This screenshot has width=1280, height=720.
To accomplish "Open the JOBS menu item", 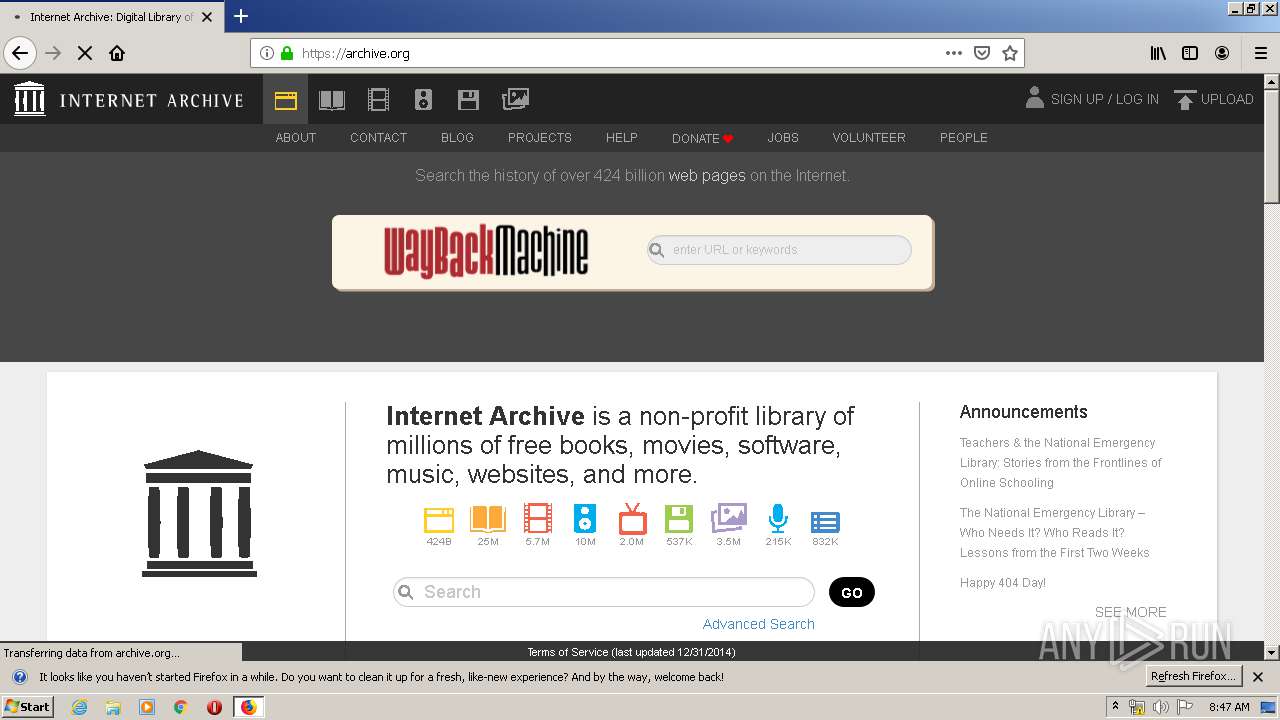I will pyautogui.click(x=783, y=138).
